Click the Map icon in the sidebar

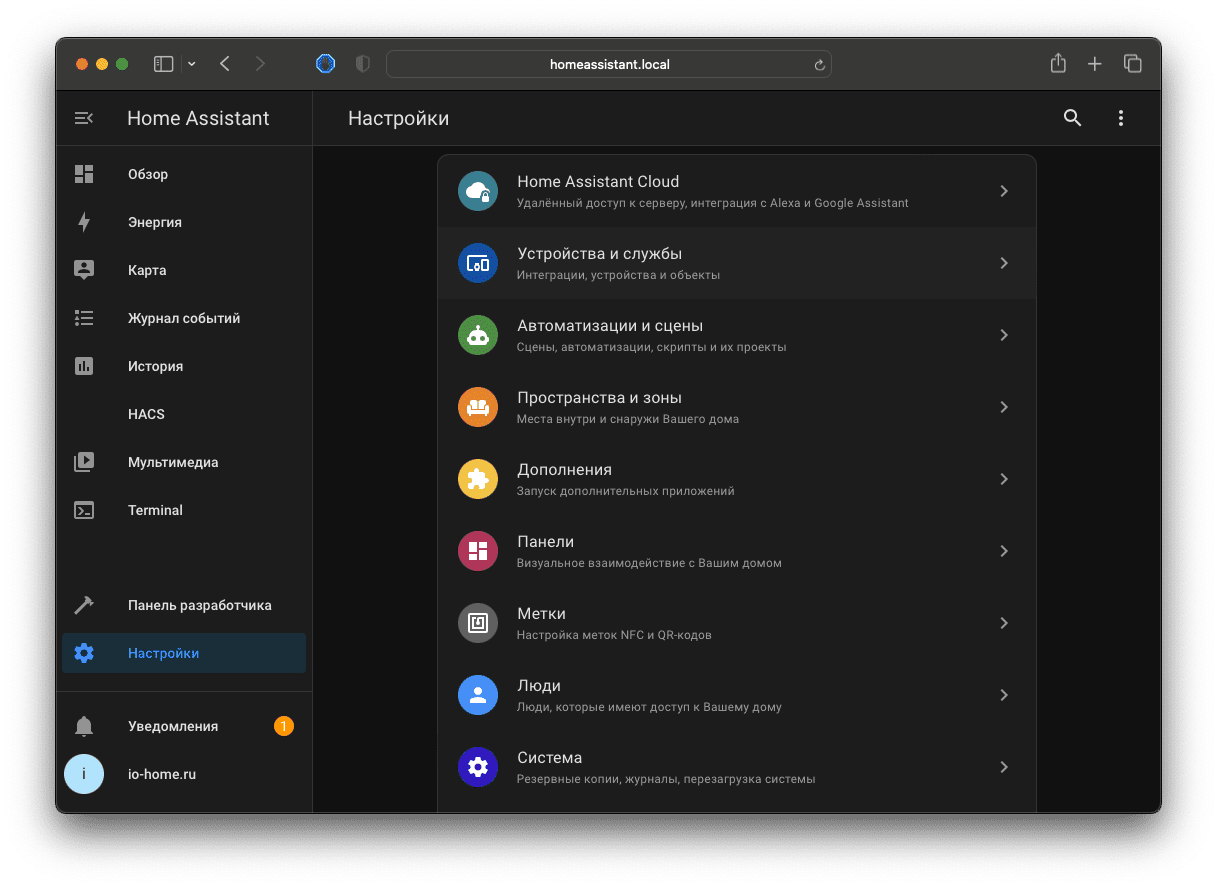coord(84,270)
